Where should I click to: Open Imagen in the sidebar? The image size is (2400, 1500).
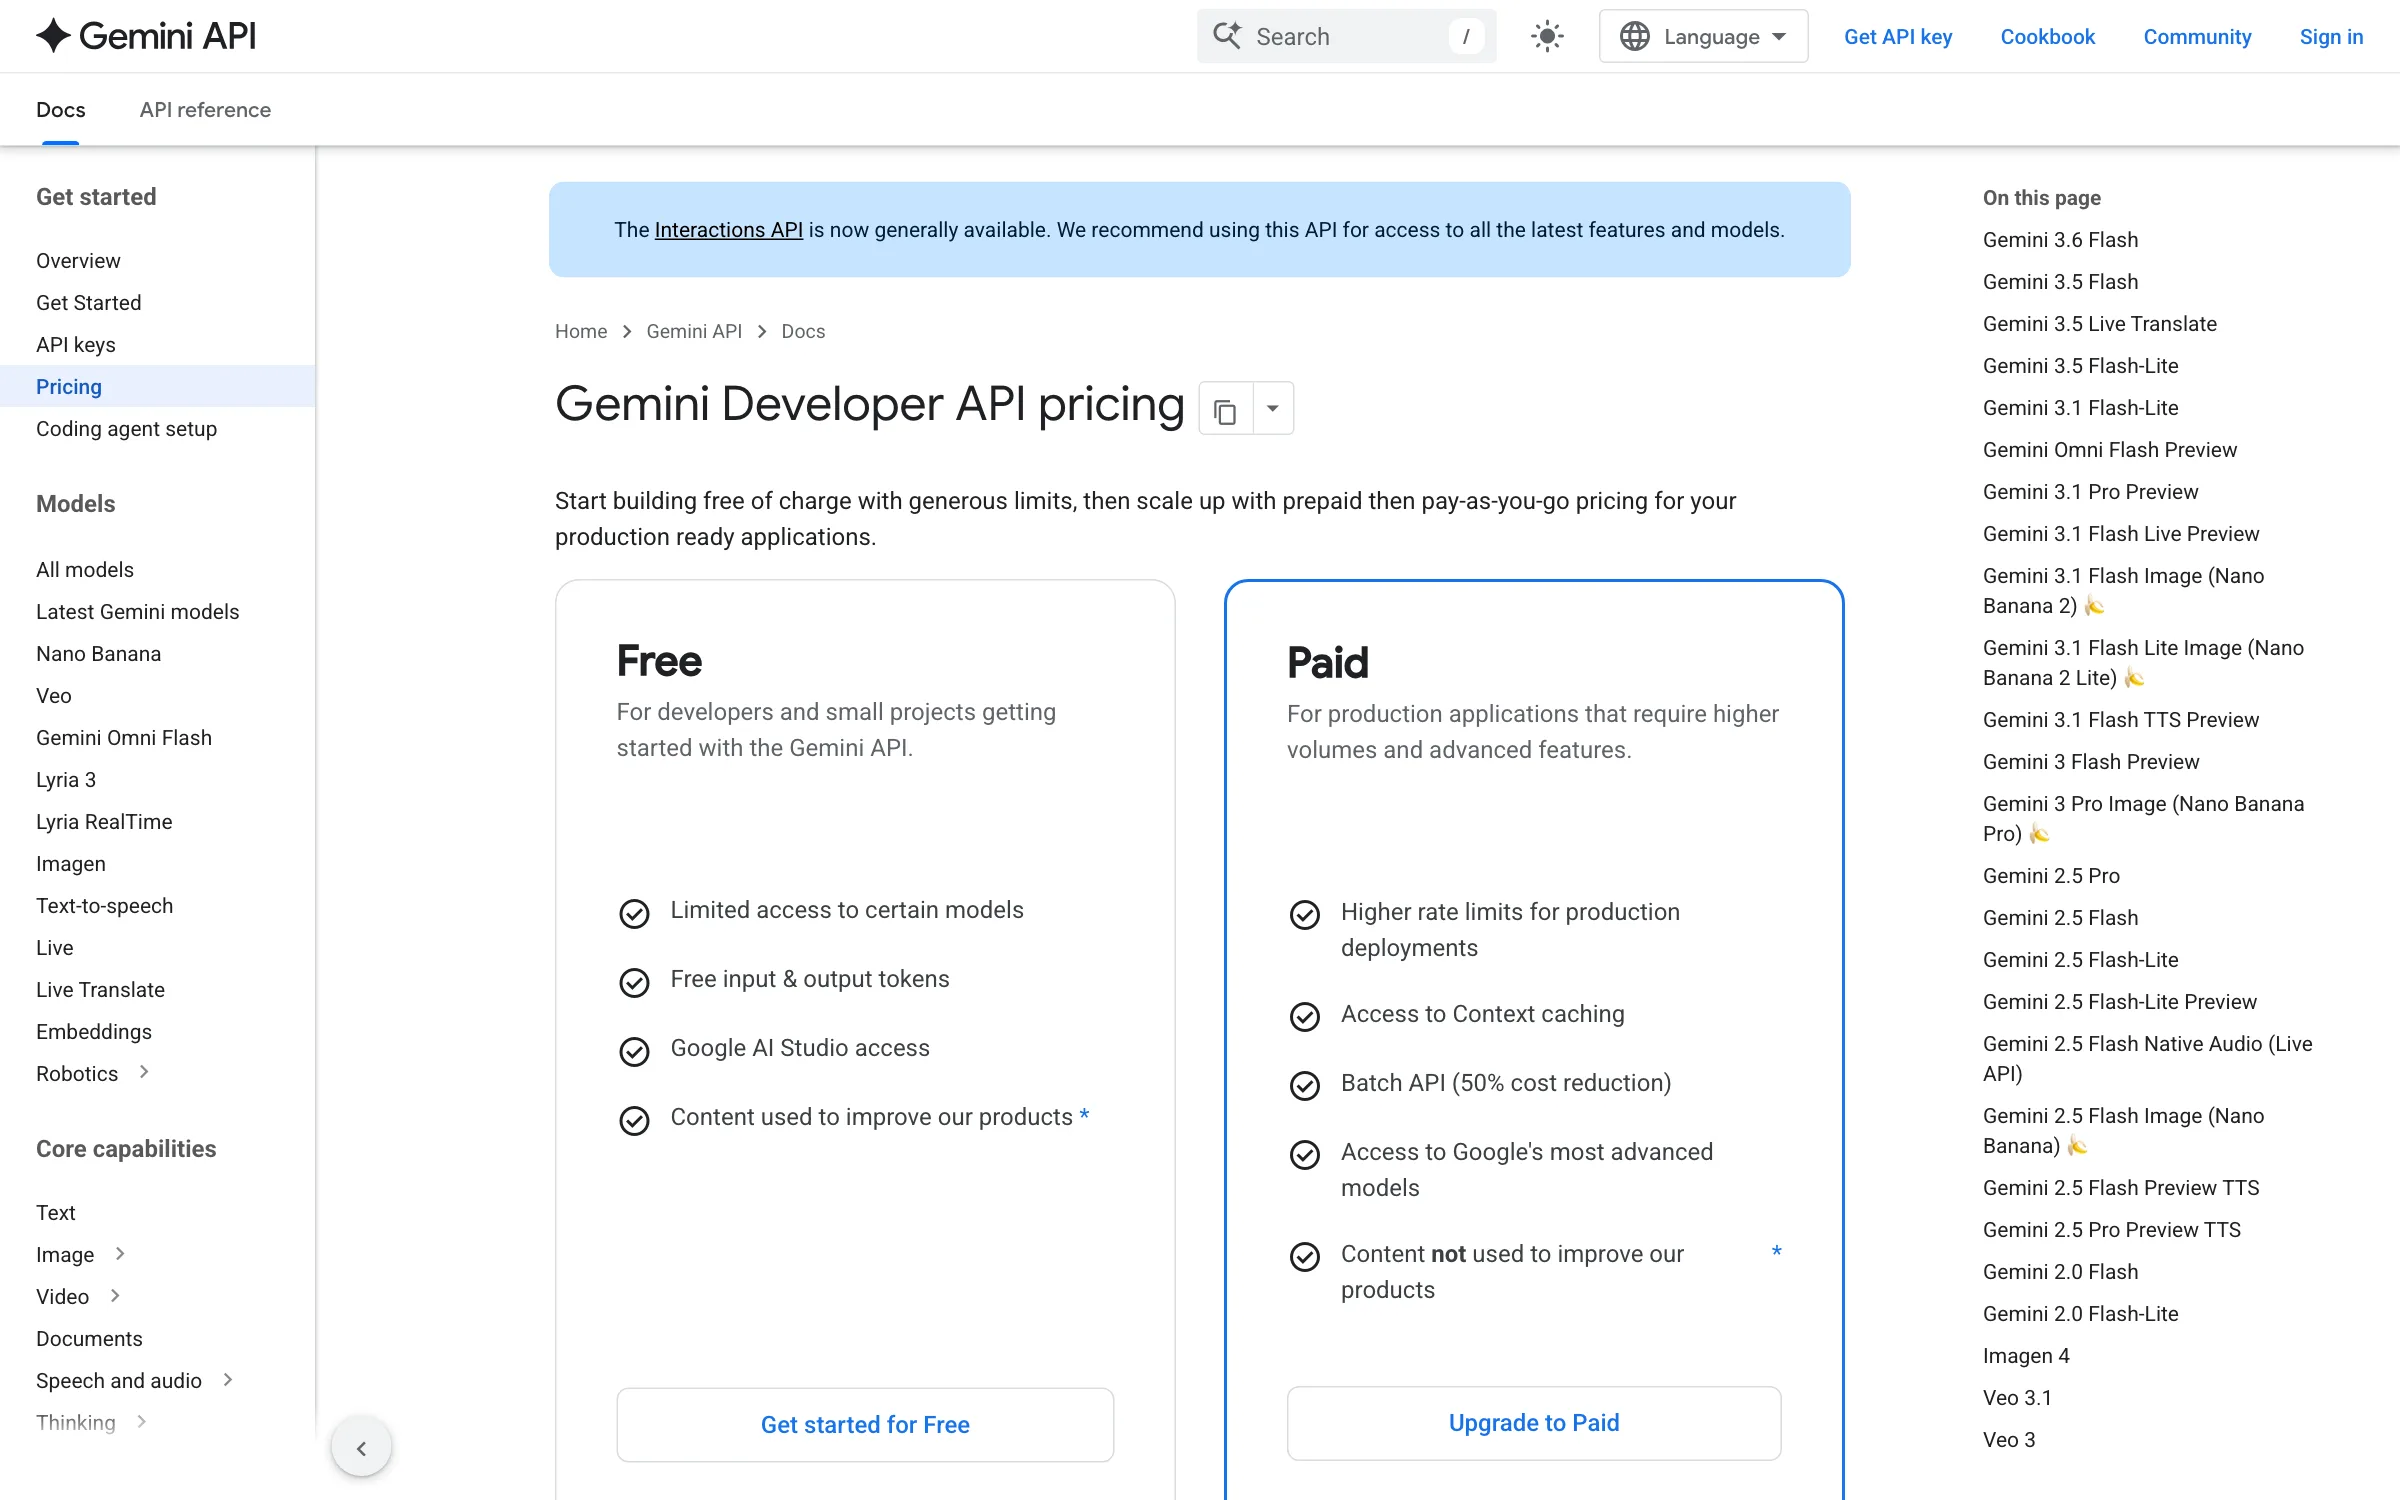point(71,864)
